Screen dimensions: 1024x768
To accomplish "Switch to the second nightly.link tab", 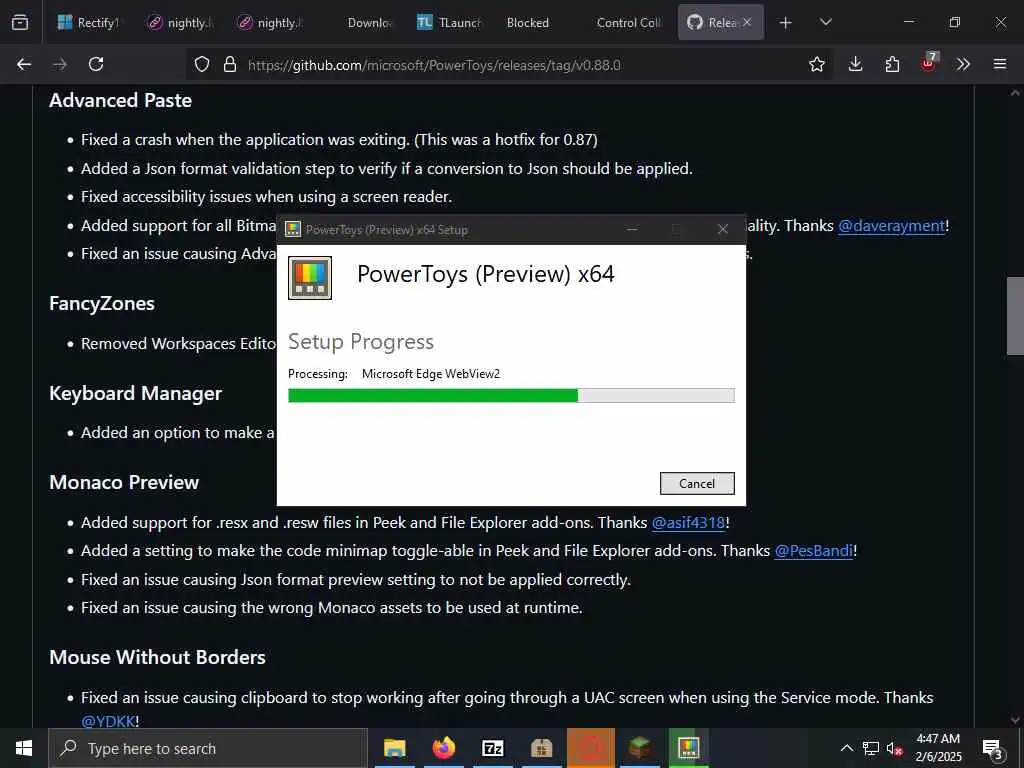I will click(270, 23).
